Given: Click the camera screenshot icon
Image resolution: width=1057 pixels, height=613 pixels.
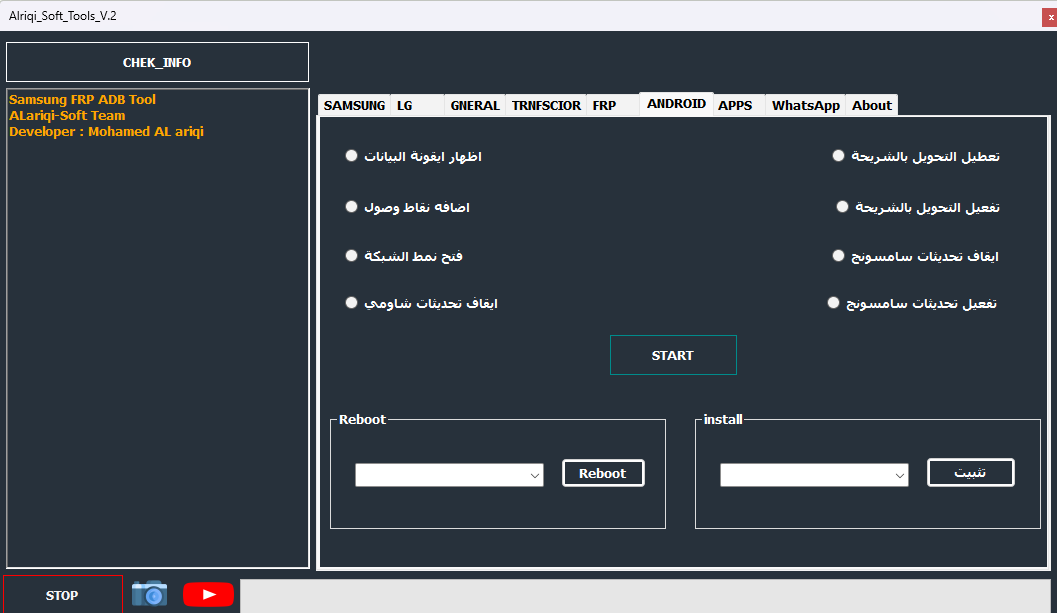Looking at the screenshot, I should pos(148,594).
